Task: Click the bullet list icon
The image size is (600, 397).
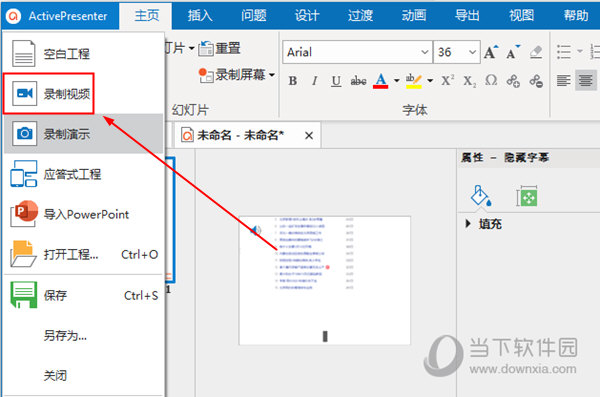Action: 564,52
